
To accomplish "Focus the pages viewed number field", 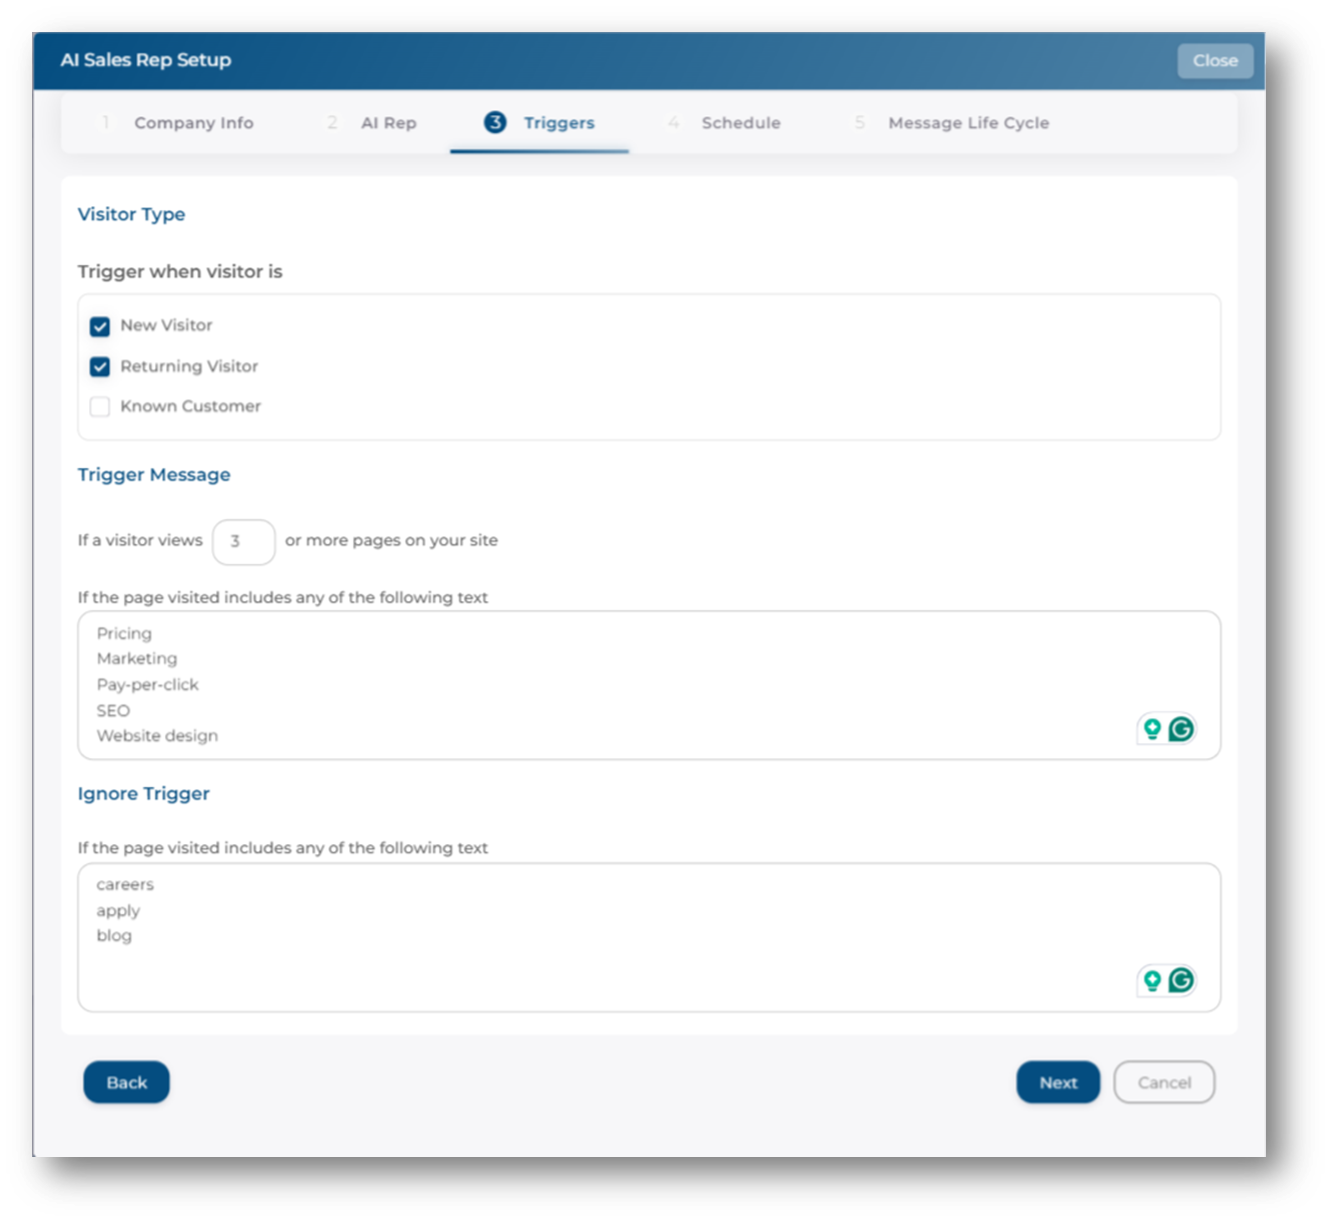I will 244,541.
